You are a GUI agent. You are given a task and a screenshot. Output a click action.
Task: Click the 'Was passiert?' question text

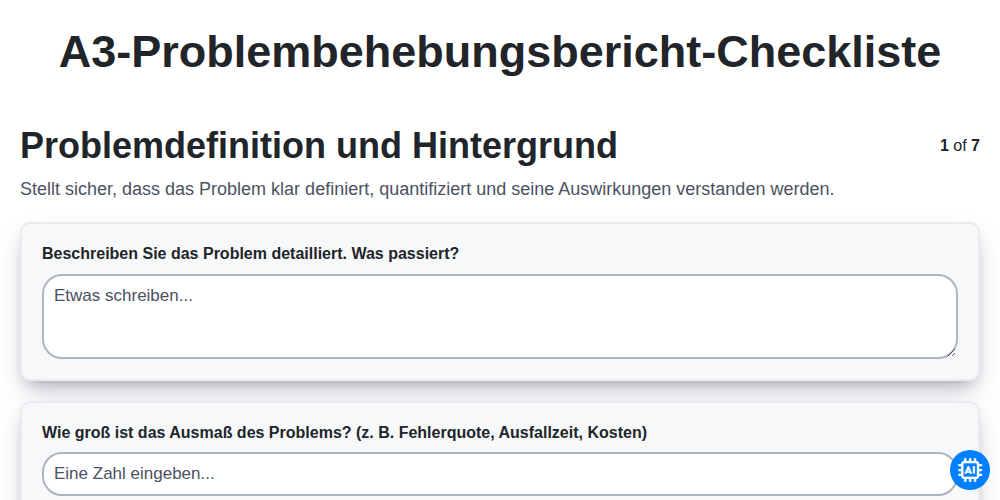click(405, 254)
